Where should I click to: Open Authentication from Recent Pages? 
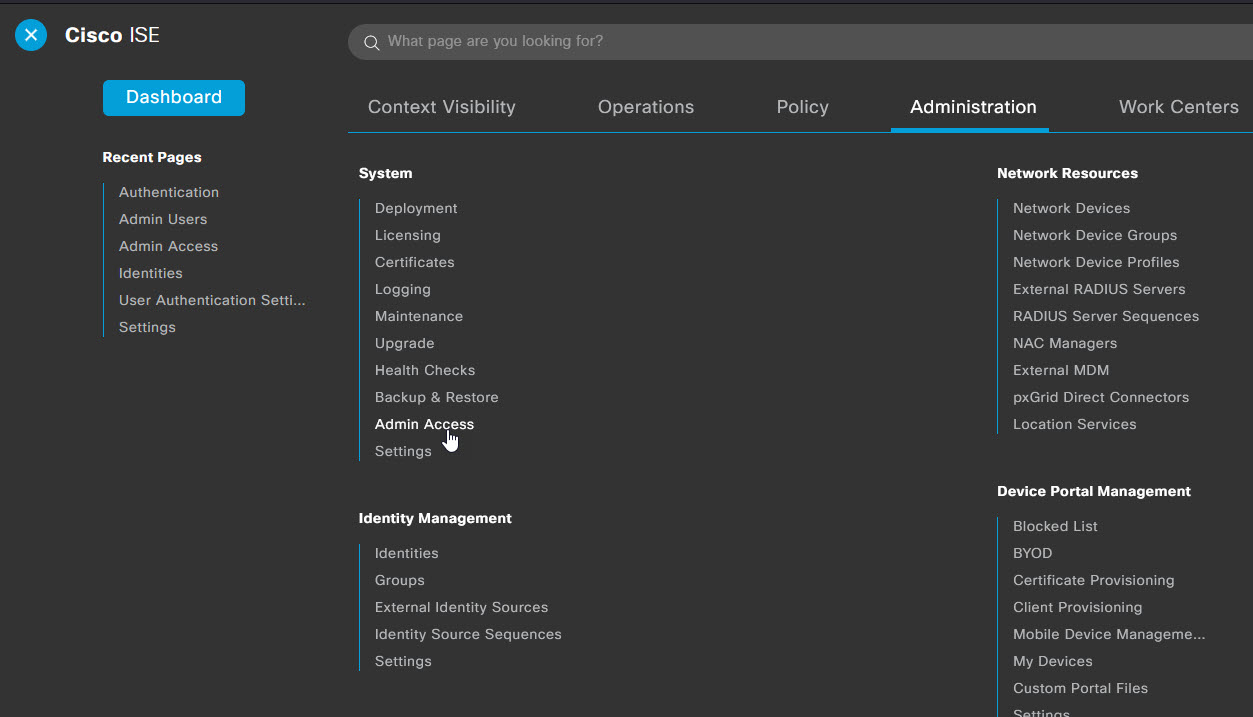click(x=169, y=192)
